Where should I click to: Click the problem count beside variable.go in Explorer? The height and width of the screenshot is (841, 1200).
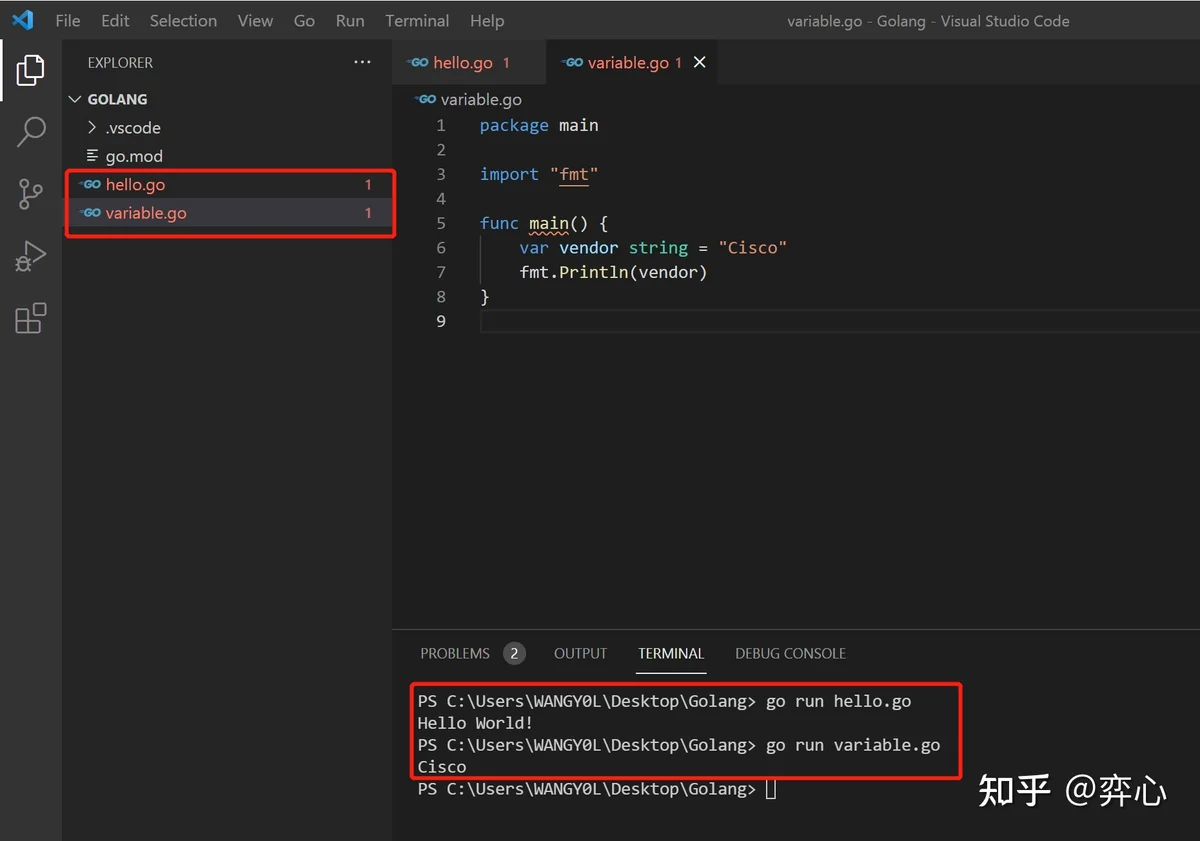click(368, 213)
